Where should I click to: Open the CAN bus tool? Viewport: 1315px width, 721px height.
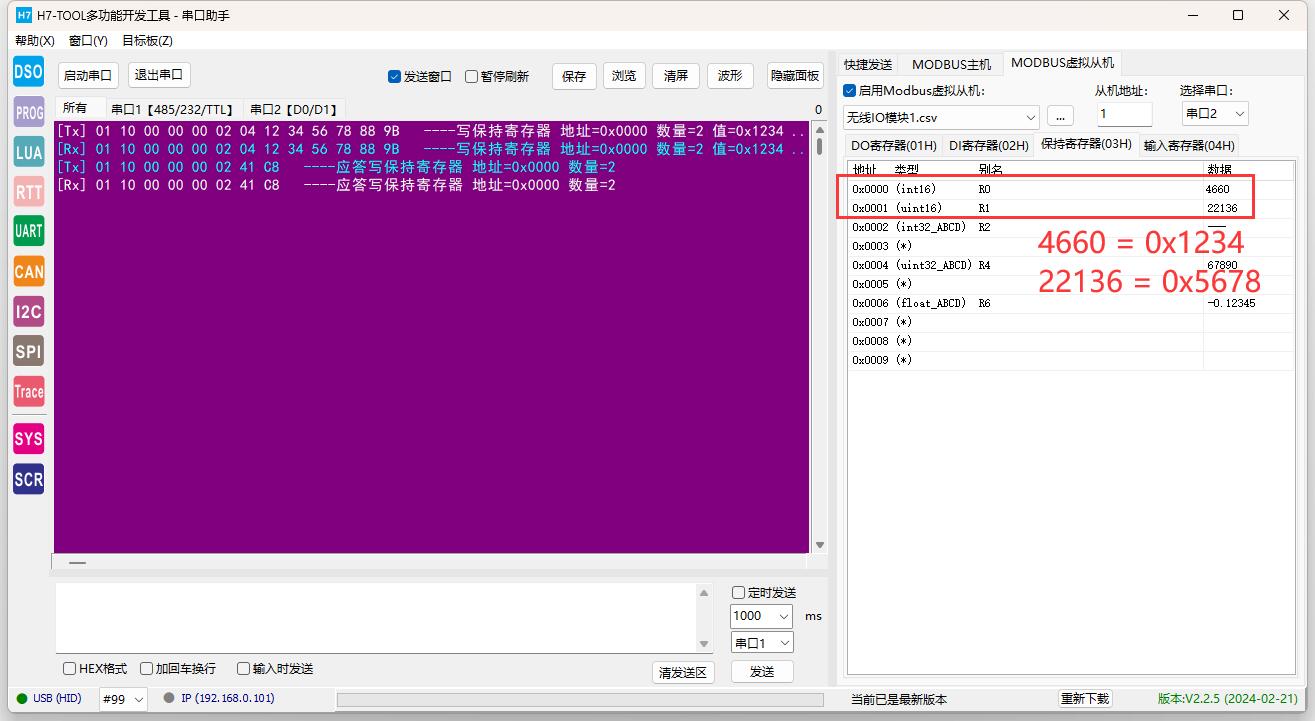pos(28,271)
